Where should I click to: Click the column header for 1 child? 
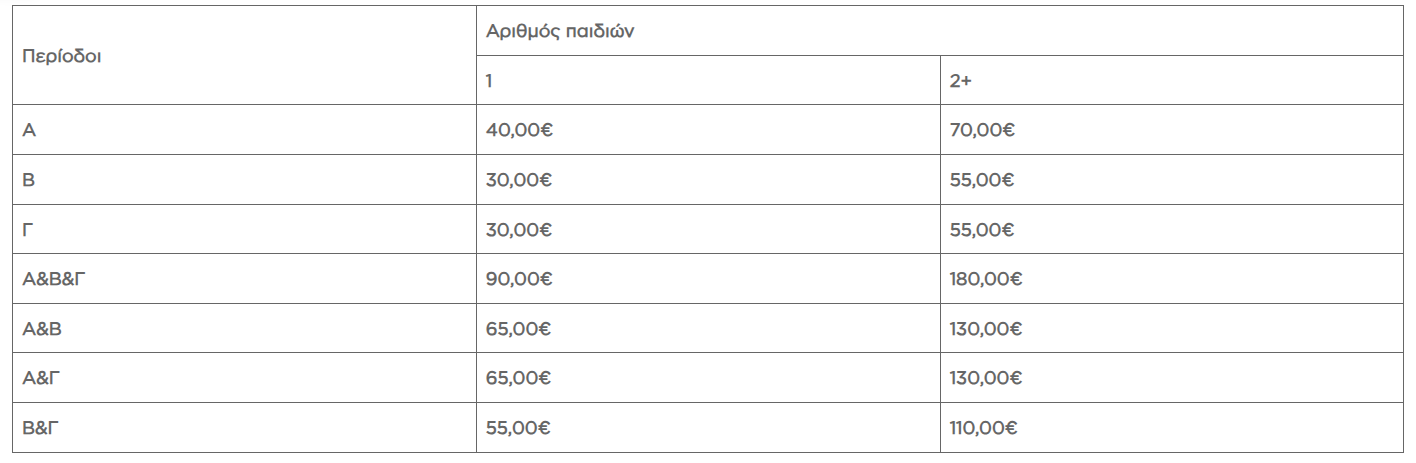tap(489, 81)
